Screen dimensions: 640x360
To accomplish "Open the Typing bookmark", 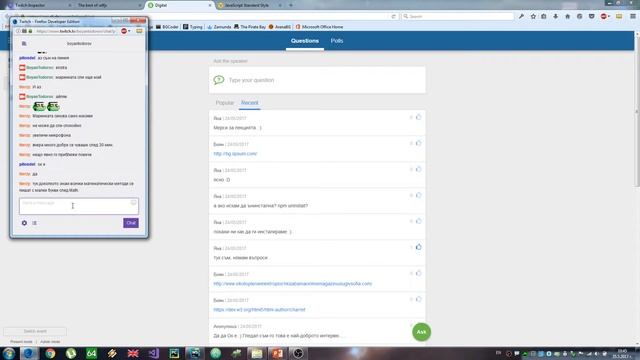I will (193, 27).
